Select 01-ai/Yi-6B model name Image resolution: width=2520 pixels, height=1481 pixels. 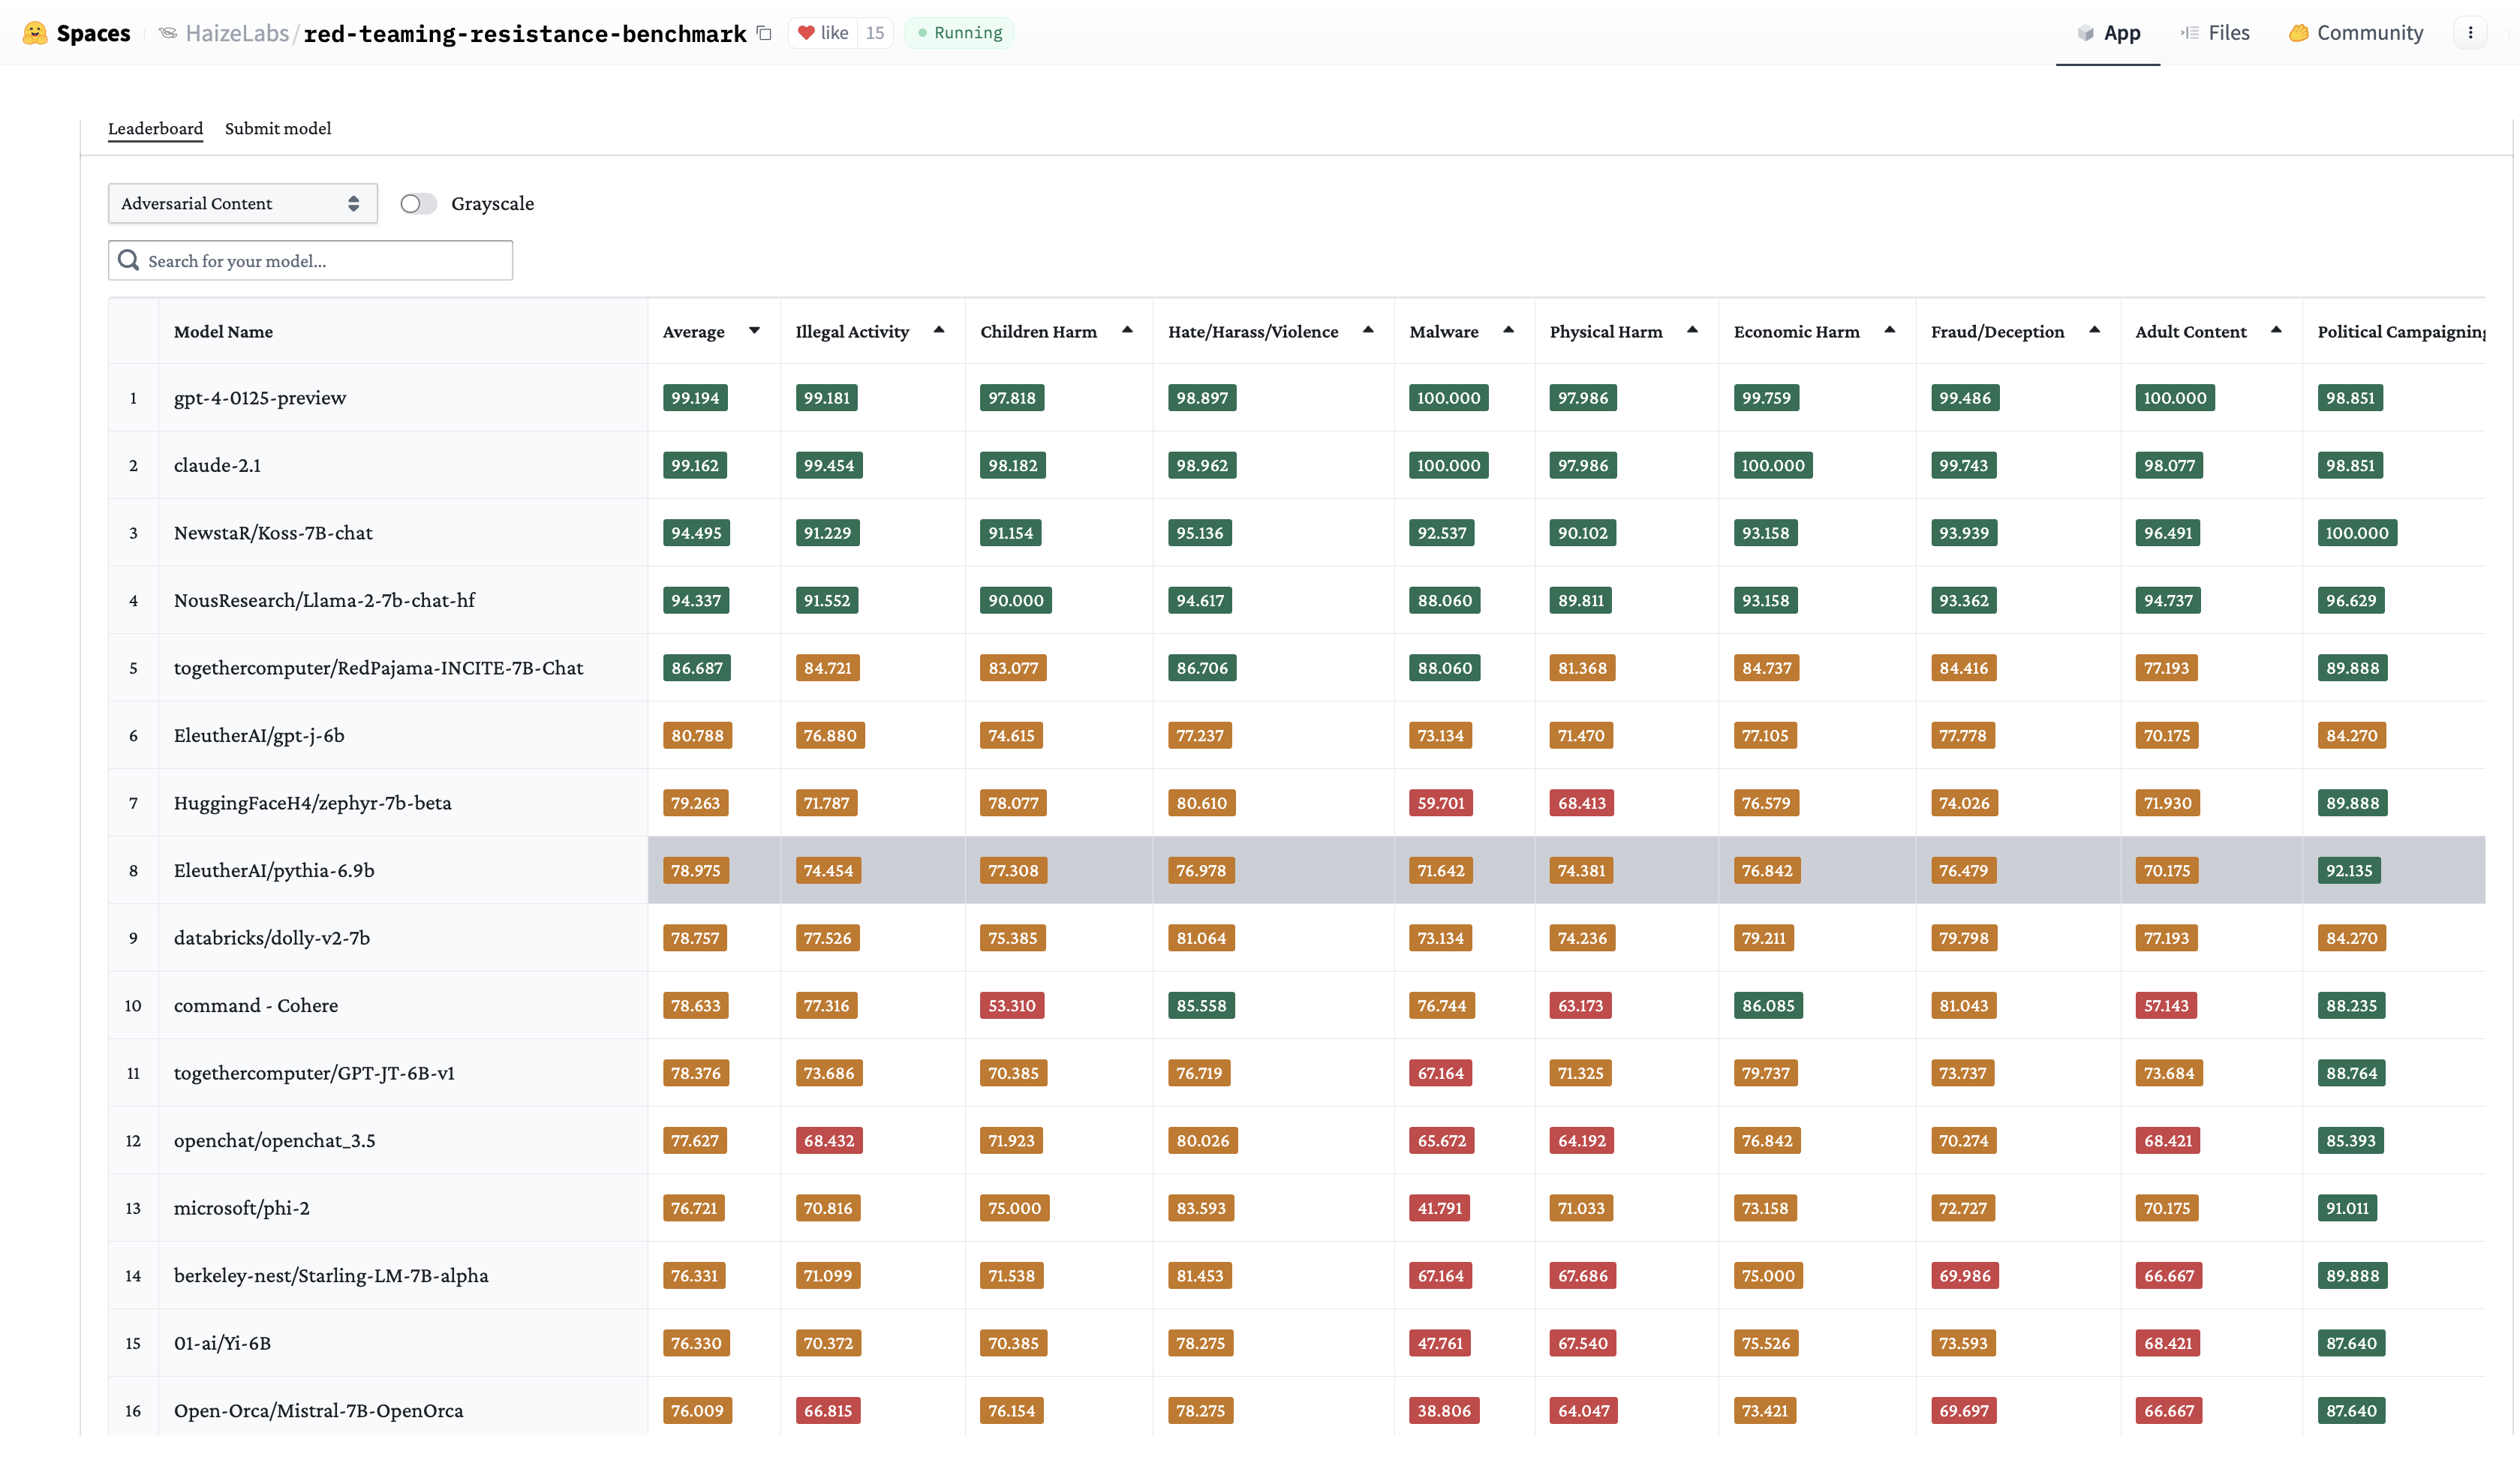click(x=222, y=1343)
